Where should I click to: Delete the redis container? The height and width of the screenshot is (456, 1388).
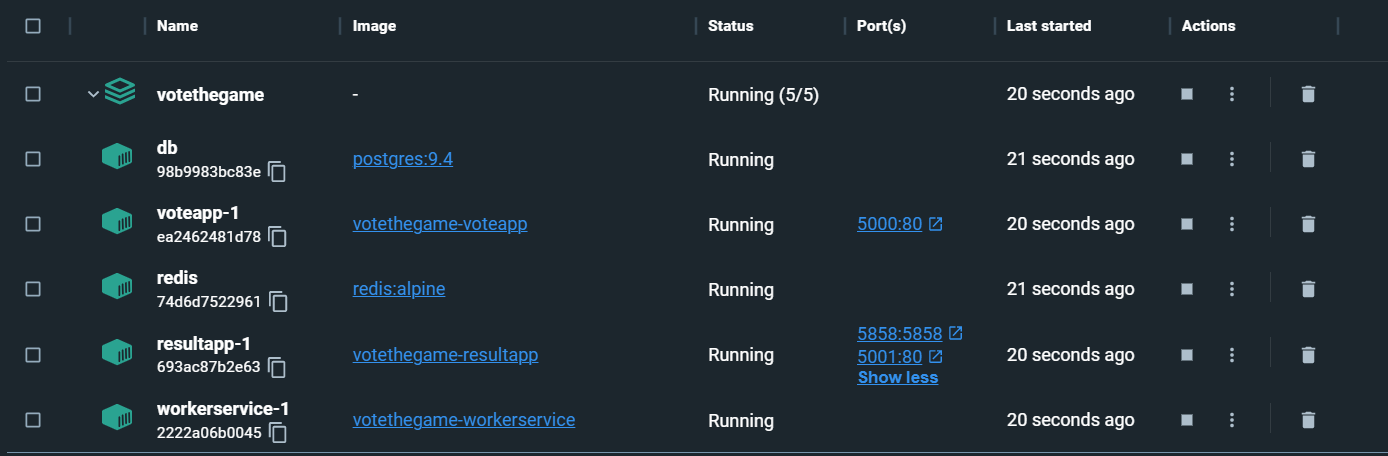(1308, 289)
